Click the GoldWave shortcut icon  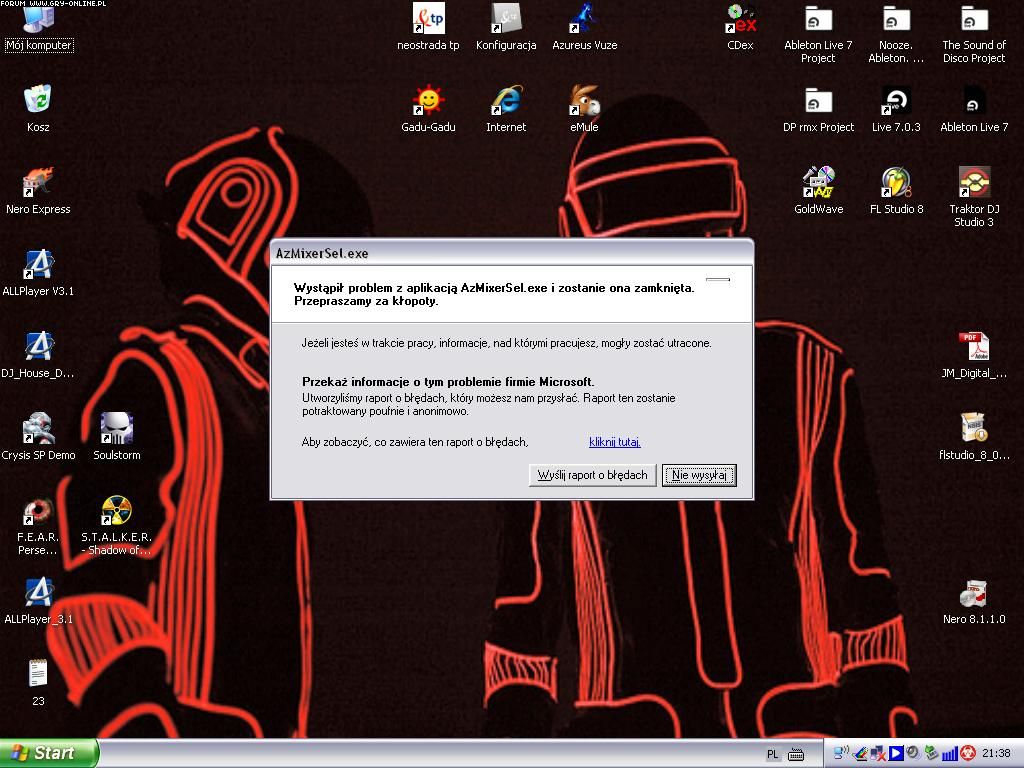tap(818, 191)
